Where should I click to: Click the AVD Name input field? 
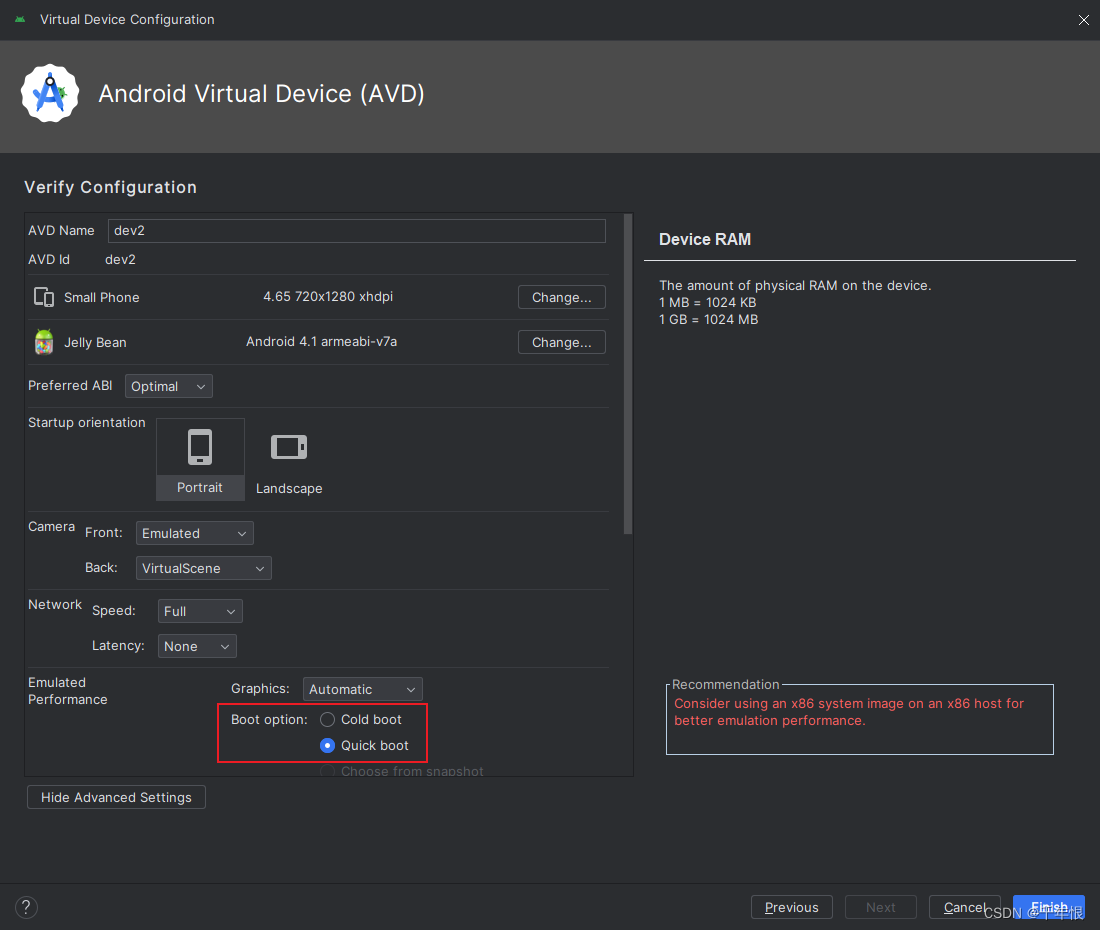point(356,231)
